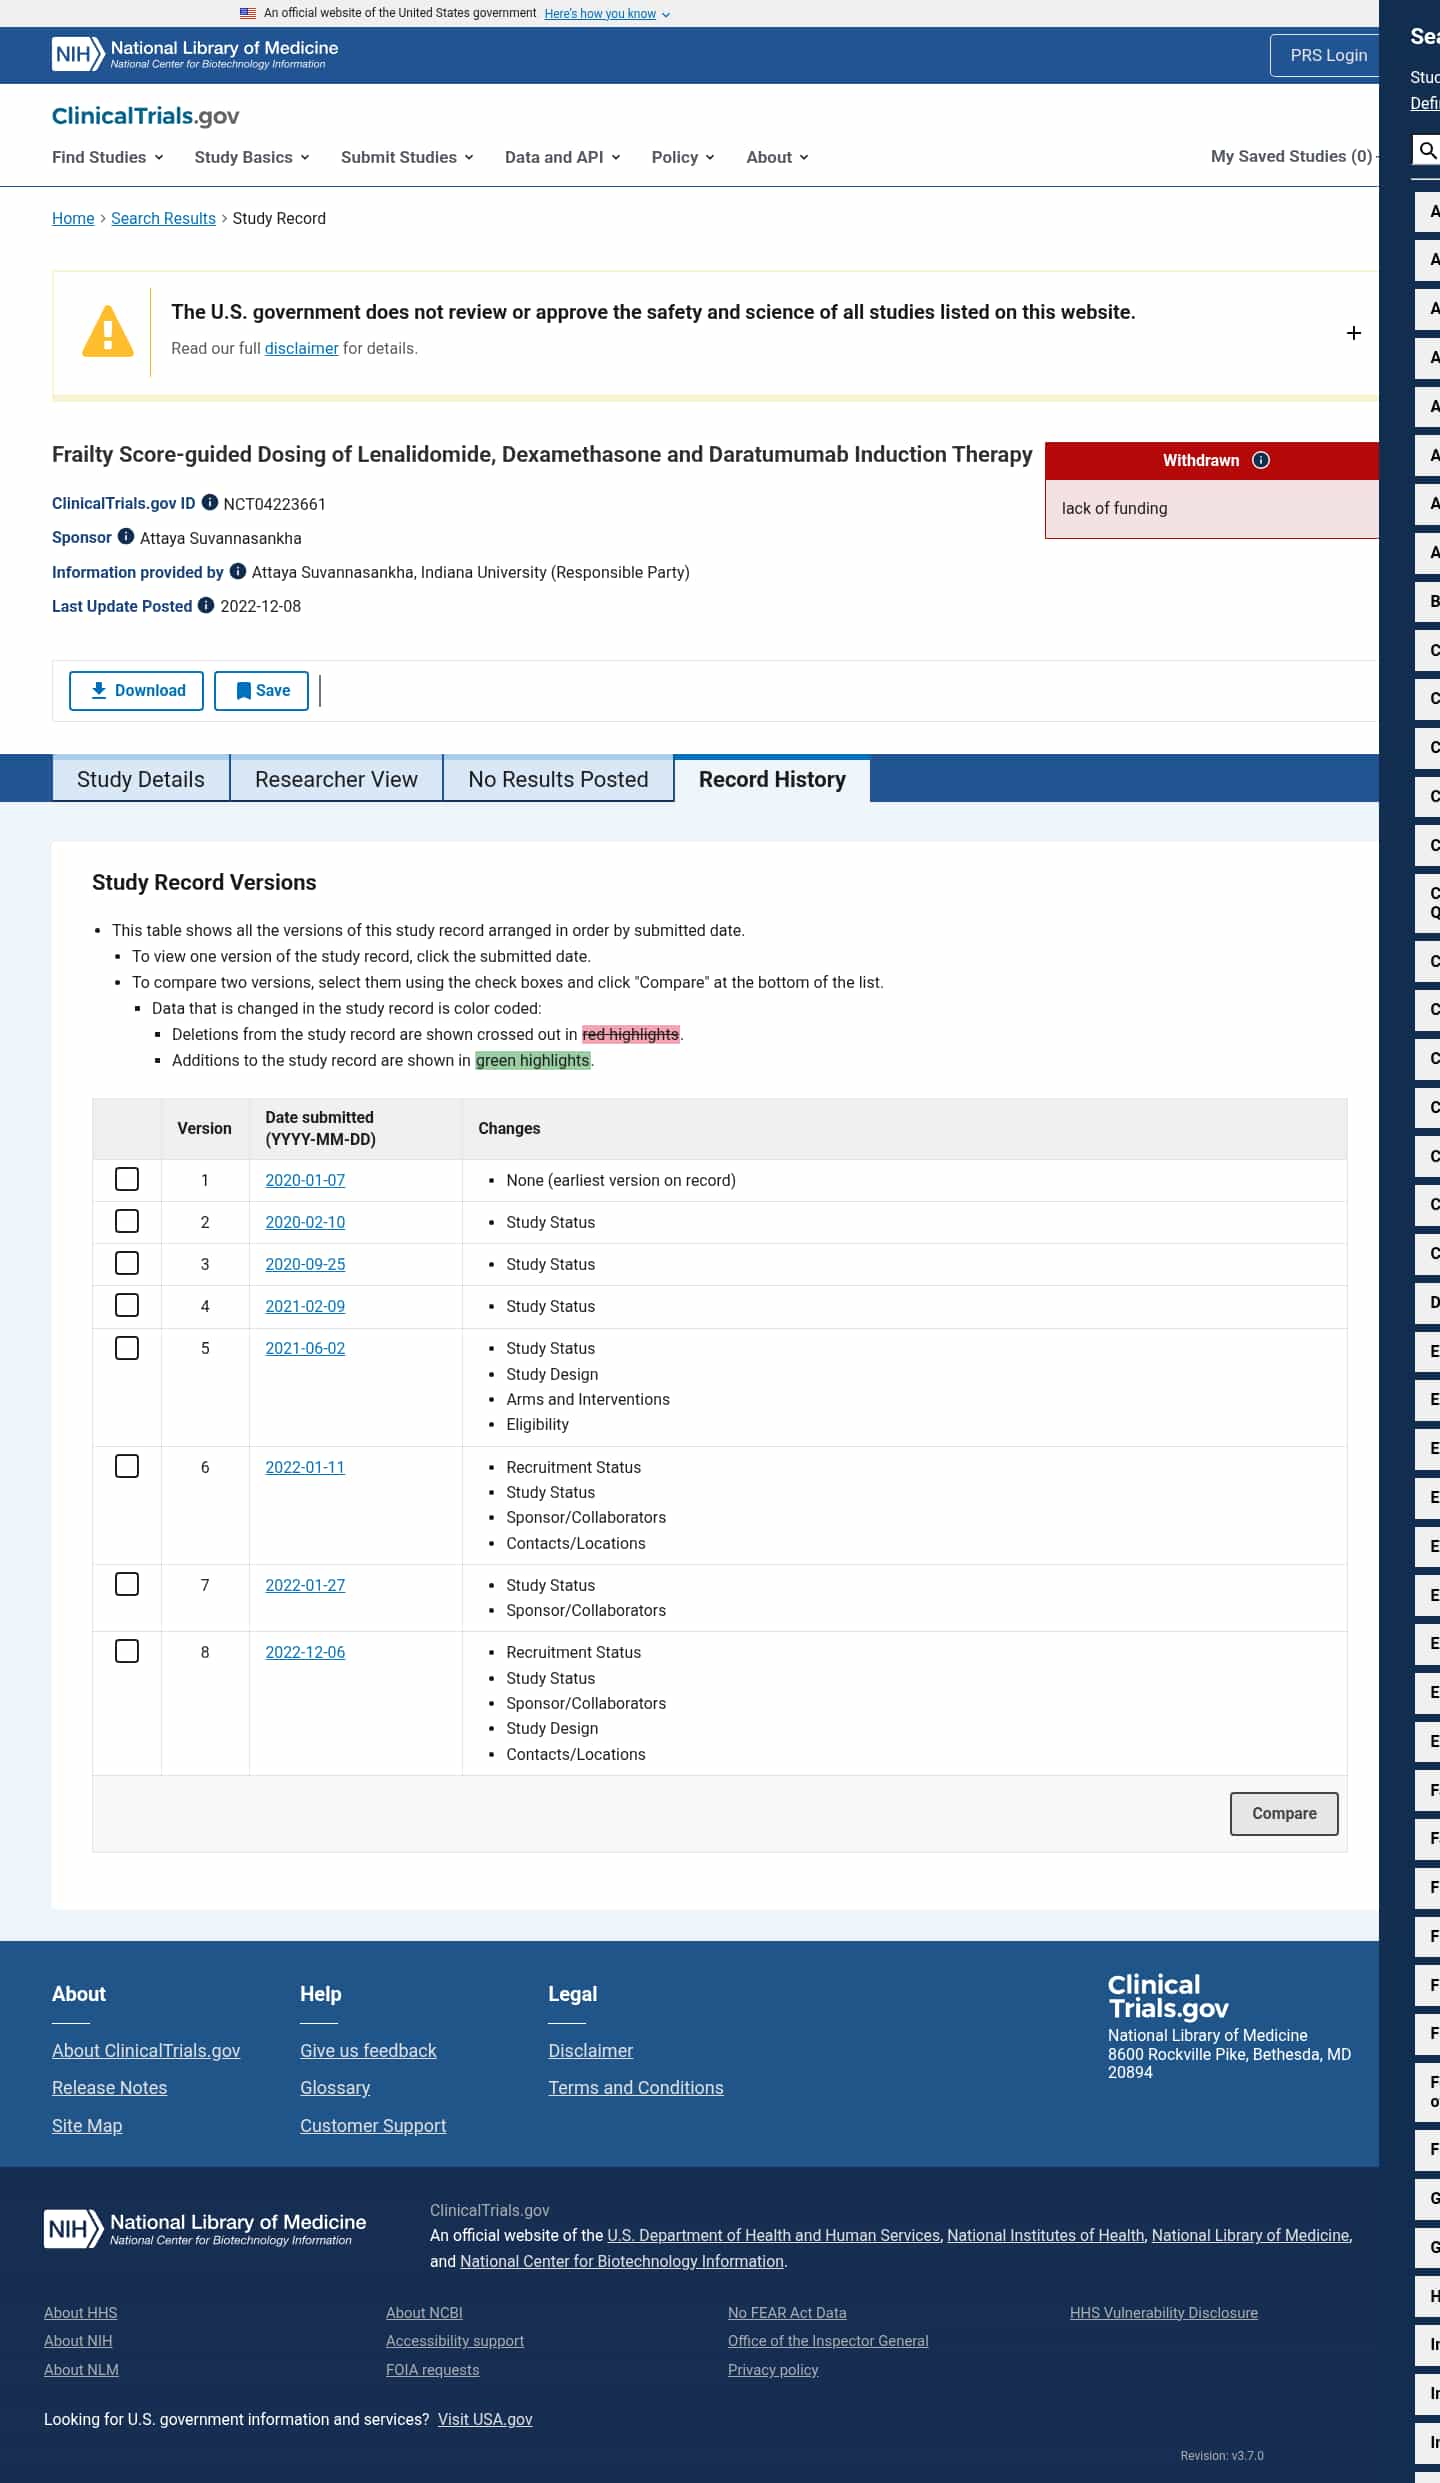Expand the disclaimer banner with plus icon

pyautogui.click(x=1354, y=333)
